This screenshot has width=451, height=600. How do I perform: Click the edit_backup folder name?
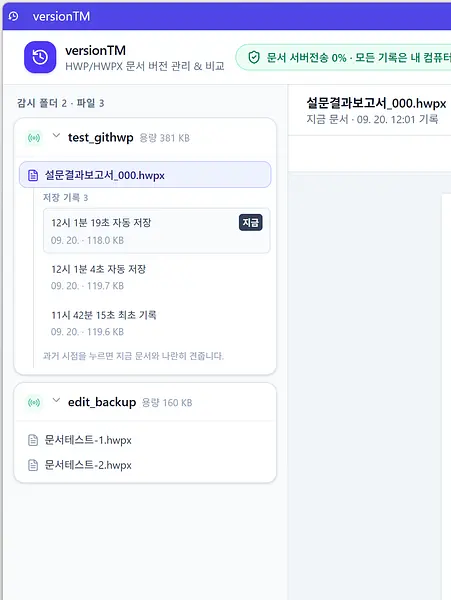[x=102, y=403]
